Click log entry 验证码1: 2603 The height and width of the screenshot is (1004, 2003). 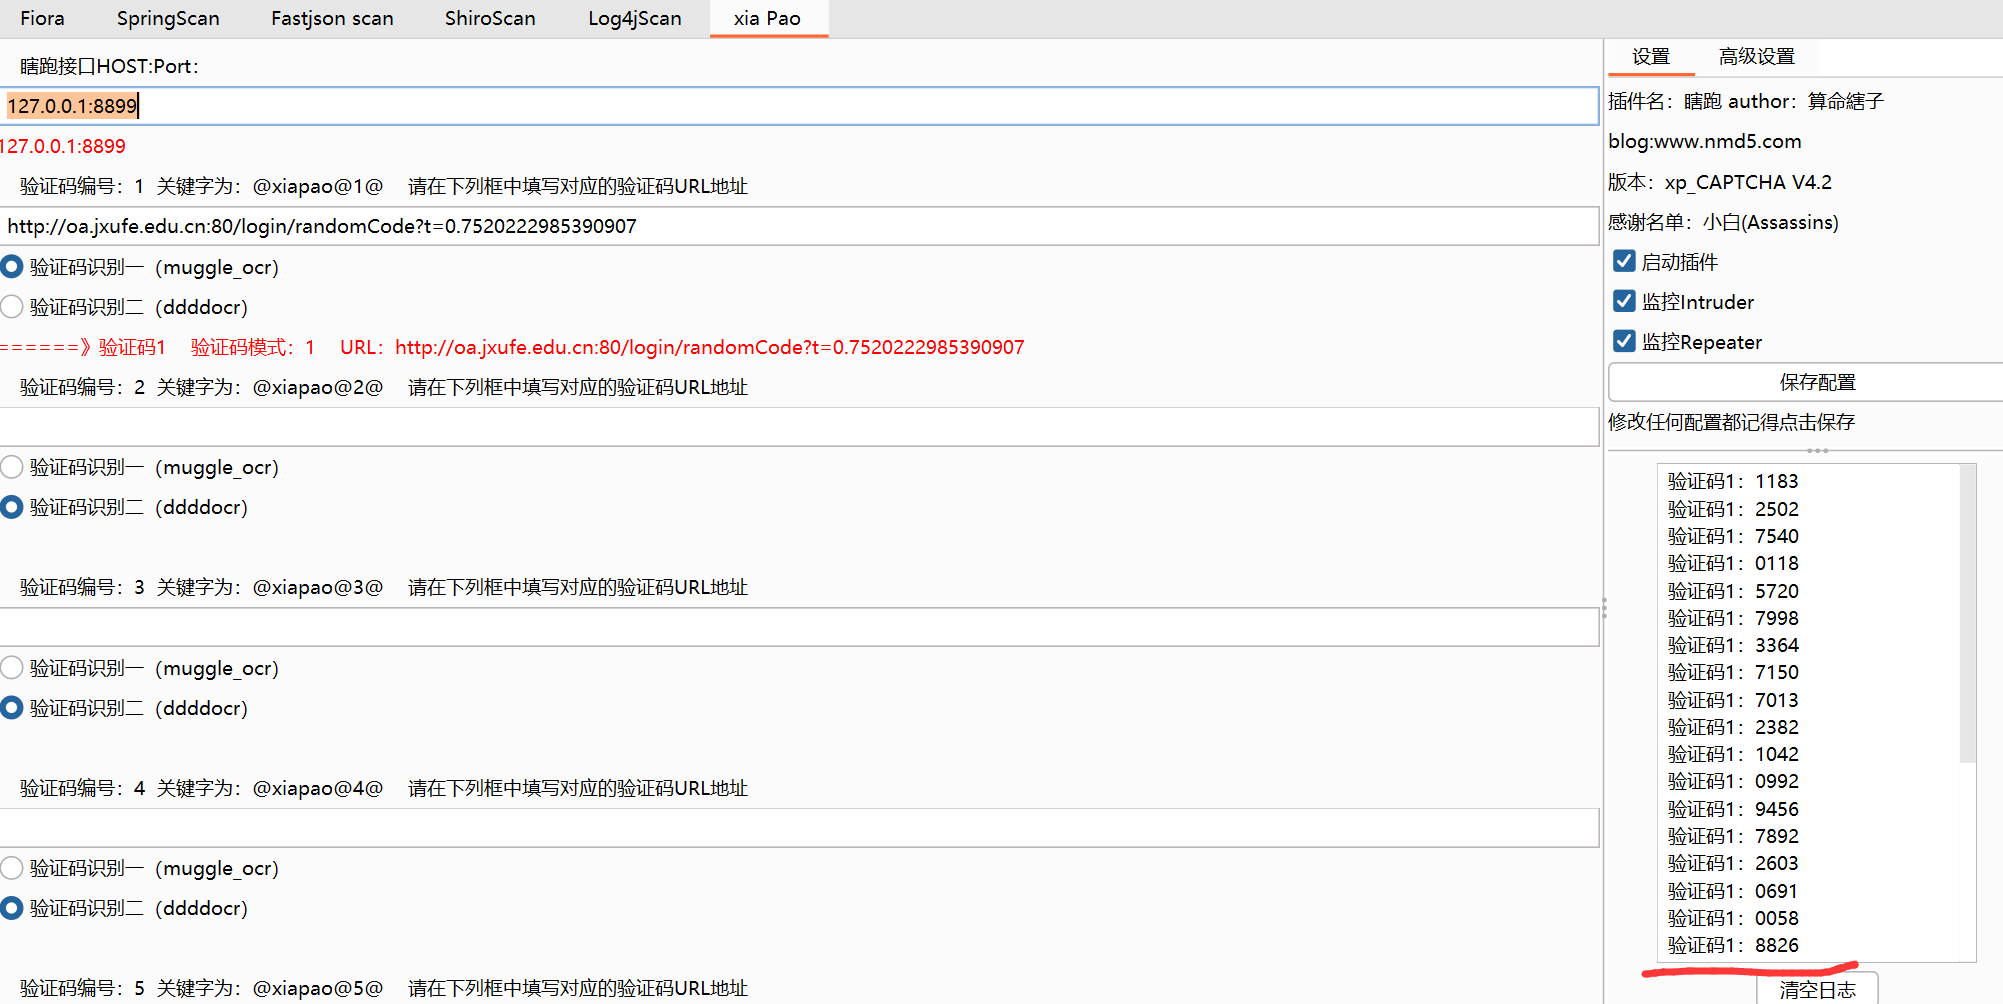pos(1733,863)
